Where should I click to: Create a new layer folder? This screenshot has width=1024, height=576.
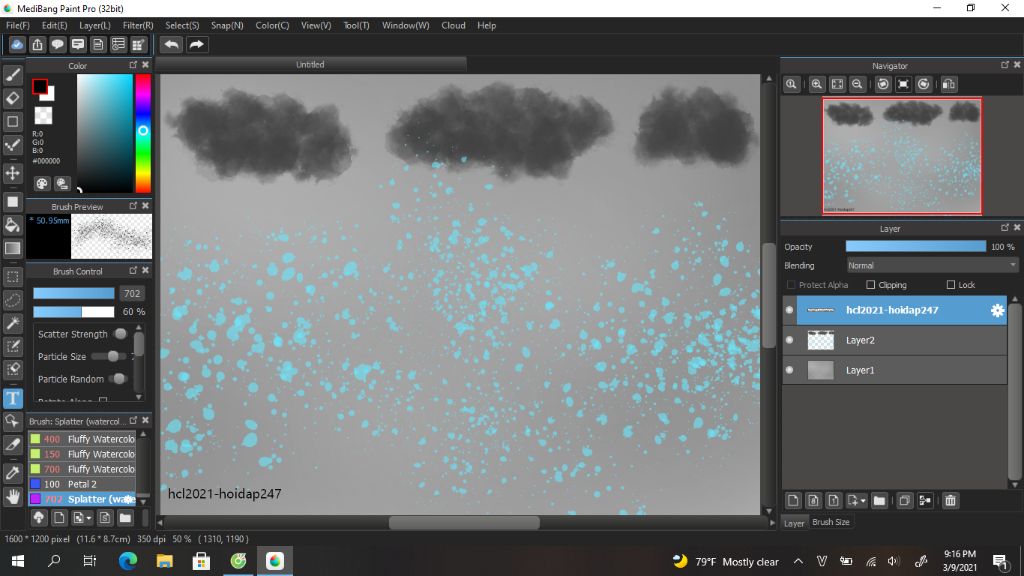[x=880, y=501]
